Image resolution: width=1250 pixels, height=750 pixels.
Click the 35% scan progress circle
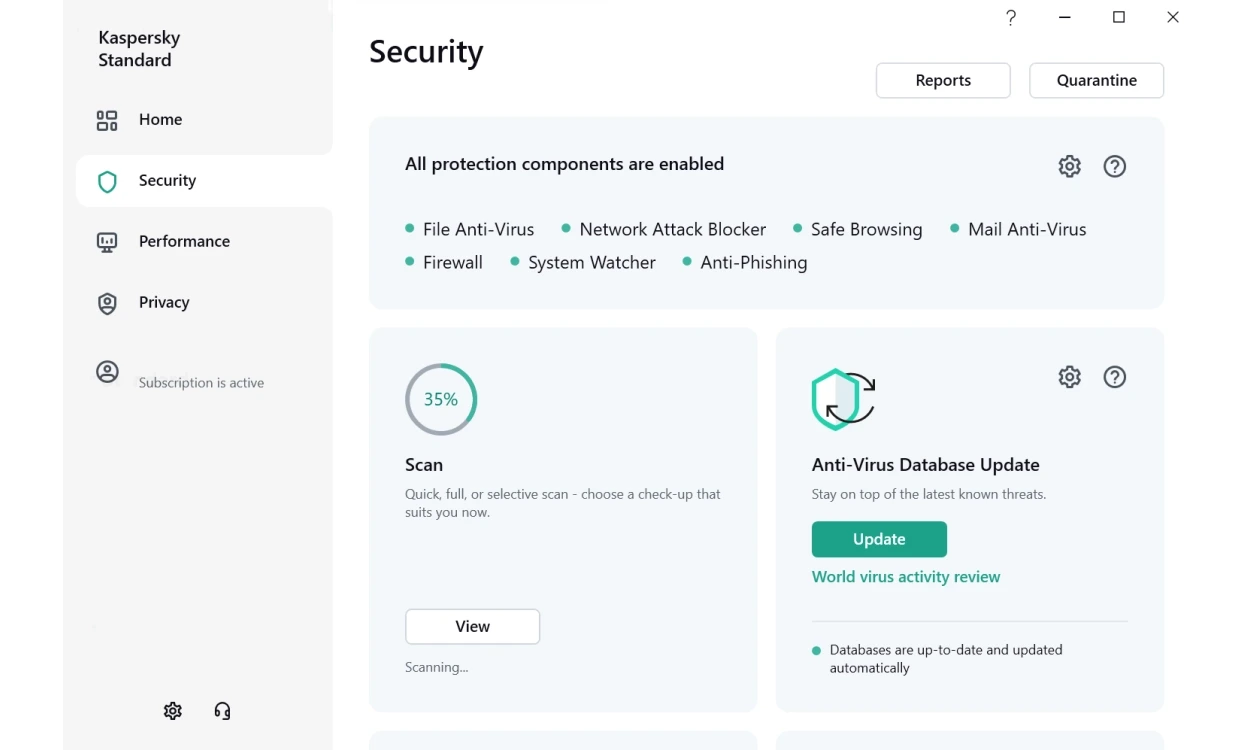point(441,399)
